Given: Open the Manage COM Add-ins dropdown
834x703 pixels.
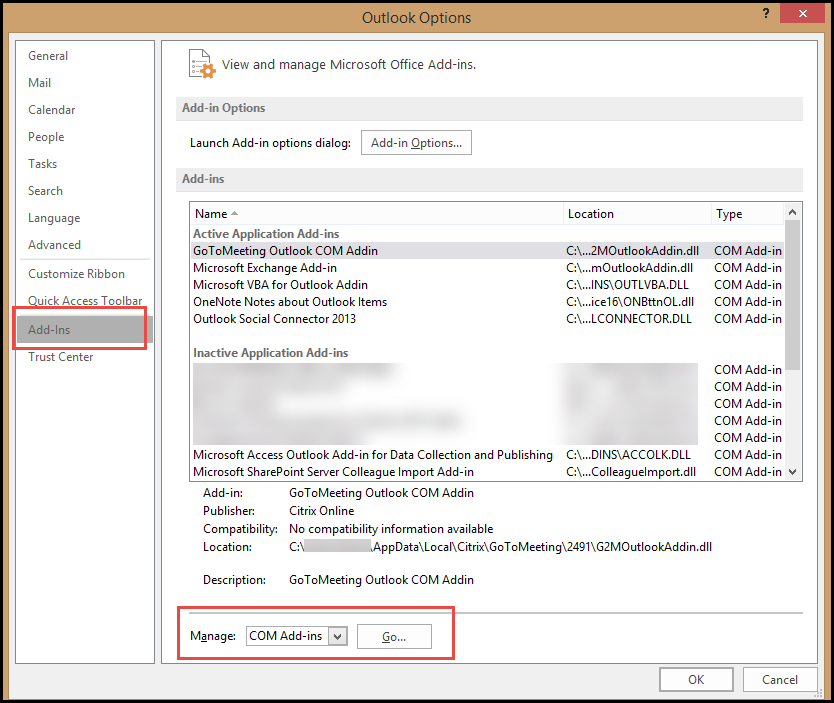Looking at the screenshot, I should click(x=336, y=636).
